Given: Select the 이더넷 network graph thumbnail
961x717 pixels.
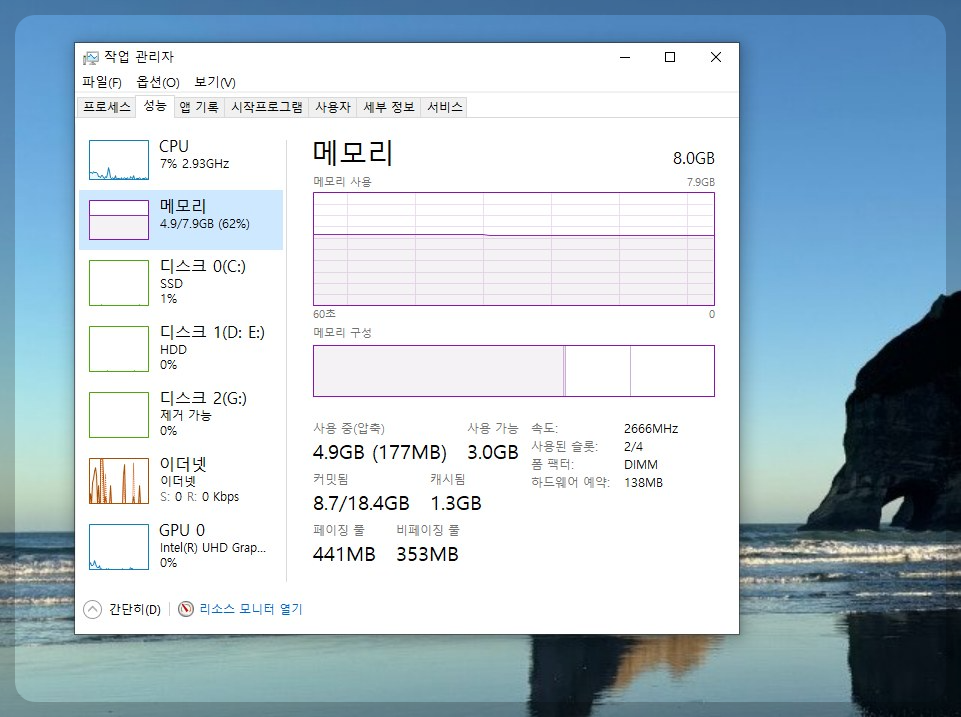Looking at the screenshot, I should 119,481.
